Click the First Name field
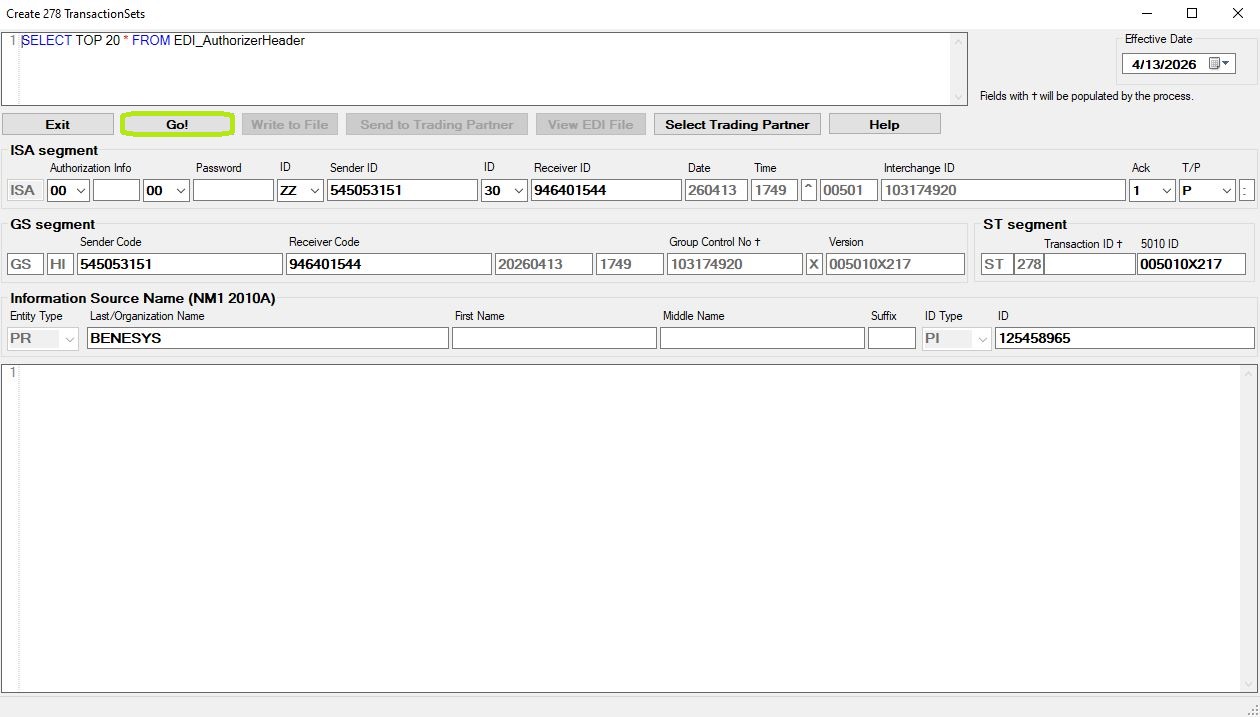 554,338
